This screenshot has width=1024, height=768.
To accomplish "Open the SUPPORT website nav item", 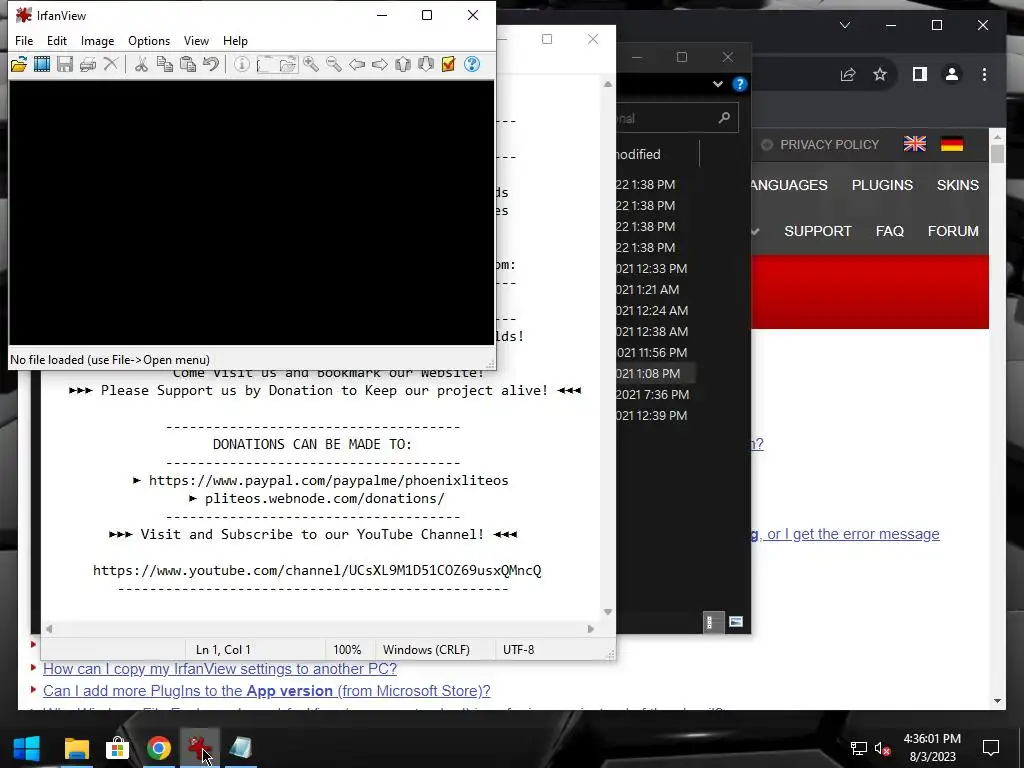I will (x=818, y=231).
